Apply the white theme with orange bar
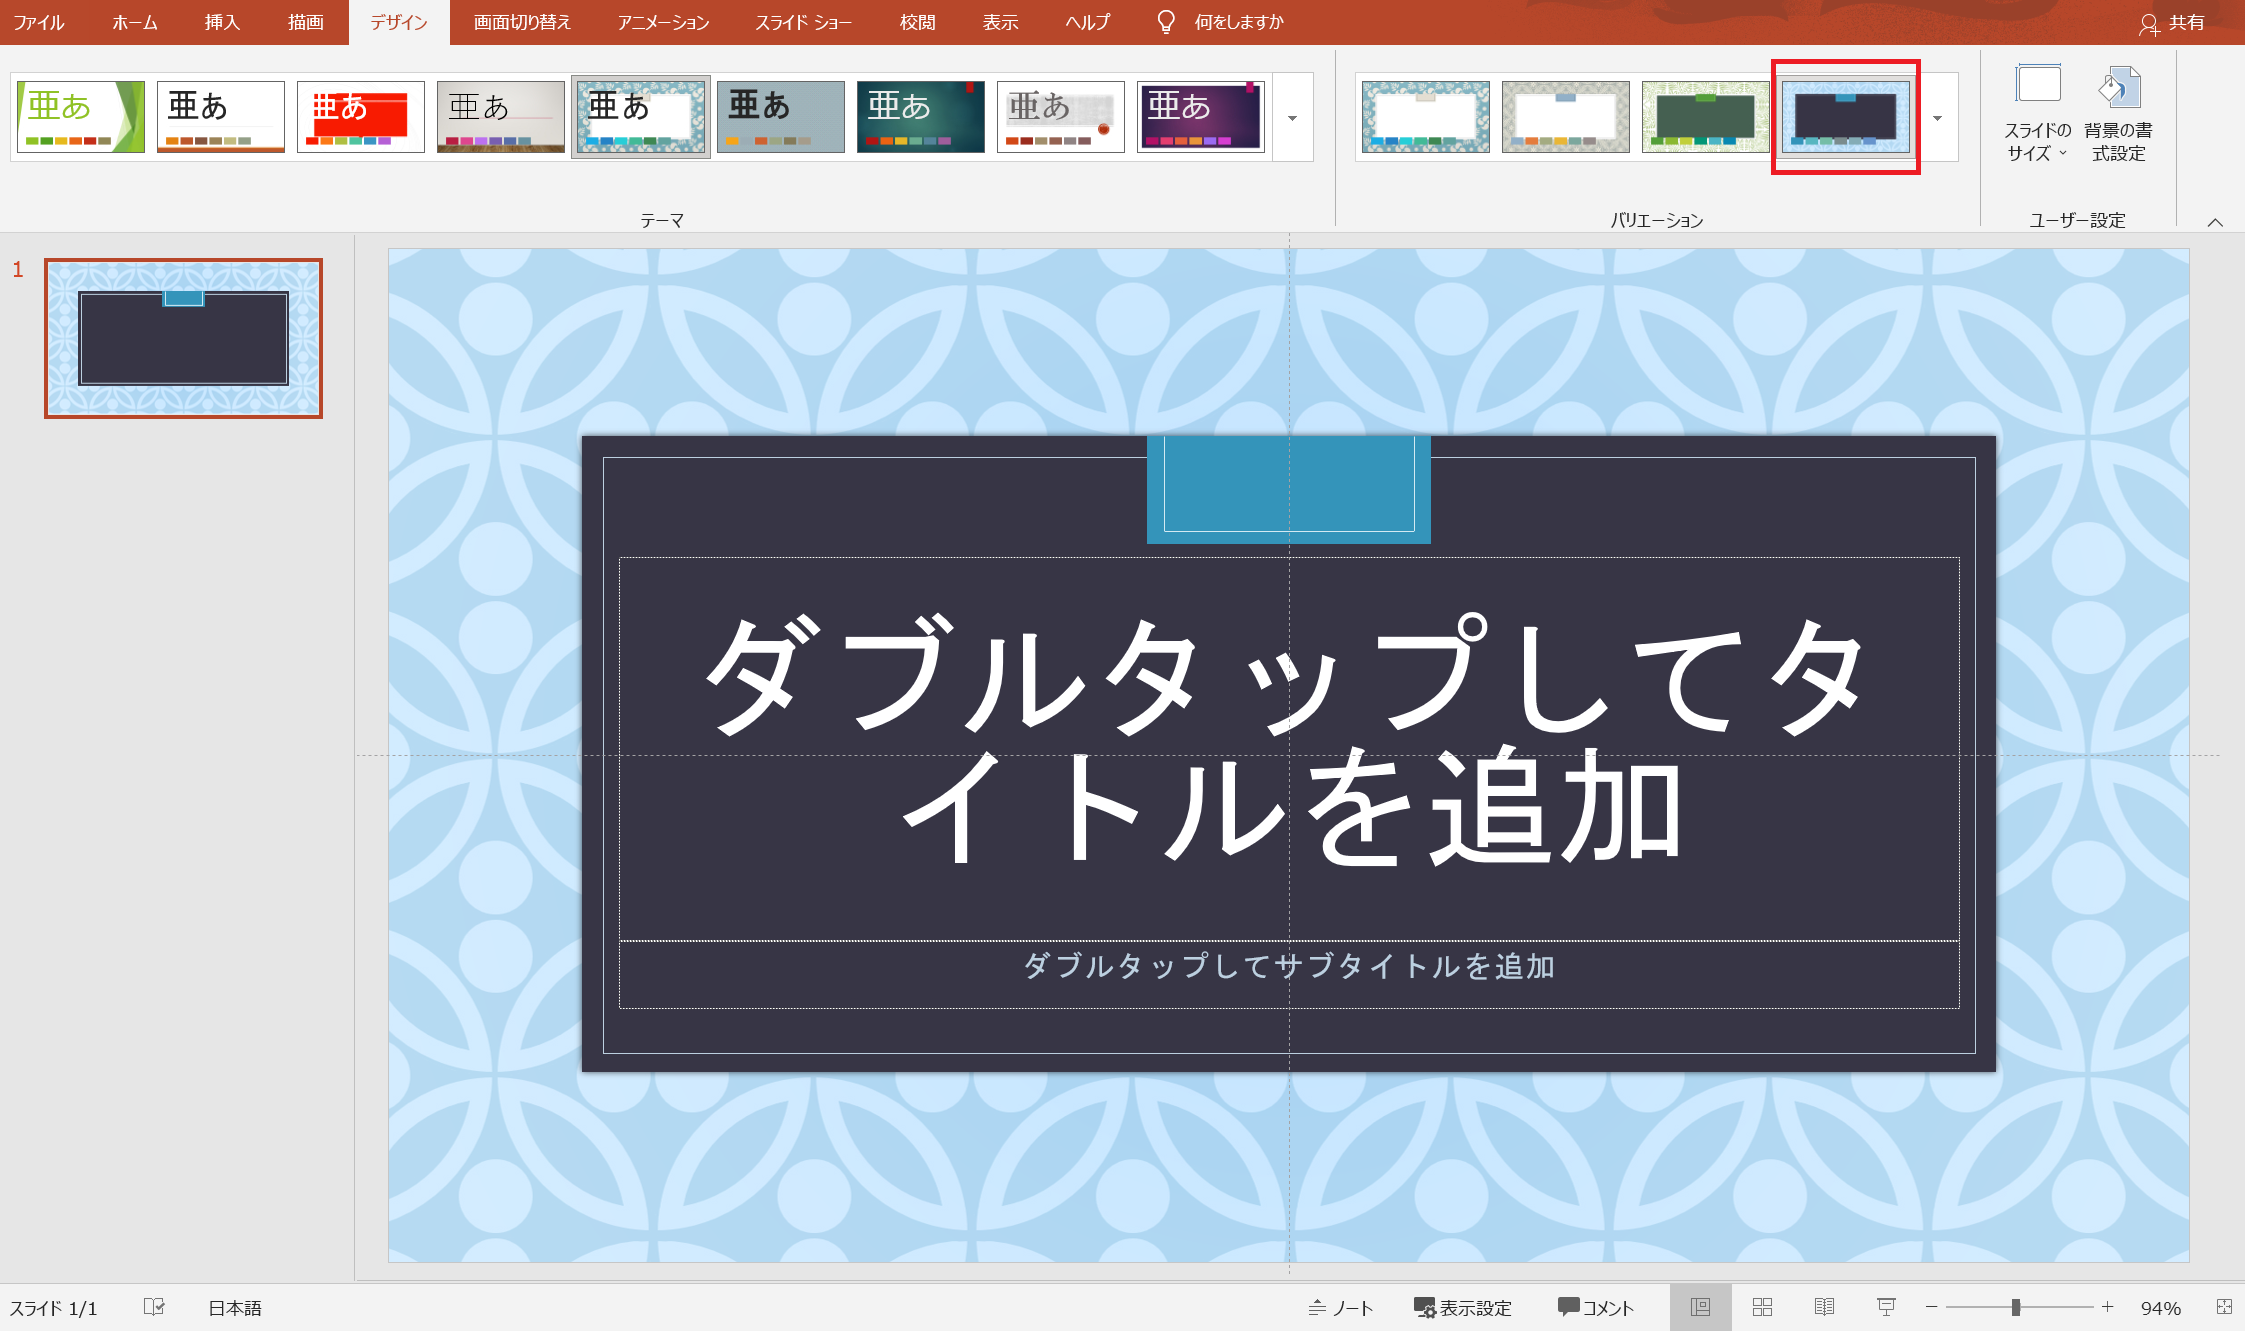 [x=221, y=117]
